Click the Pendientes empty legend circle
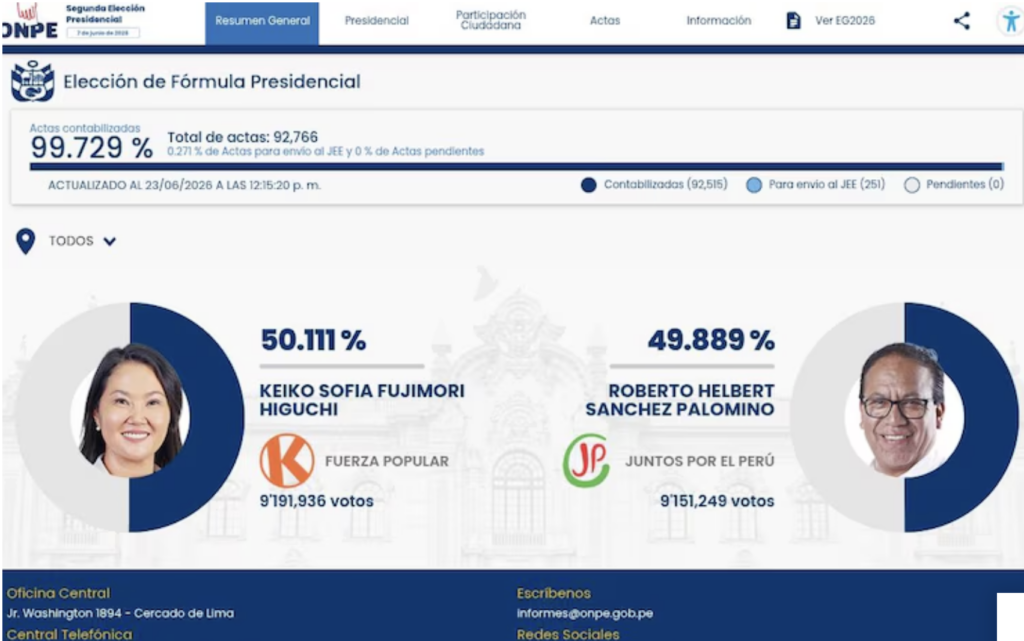The width and height of the screenshot is (1024, 641). coord(912,185)
